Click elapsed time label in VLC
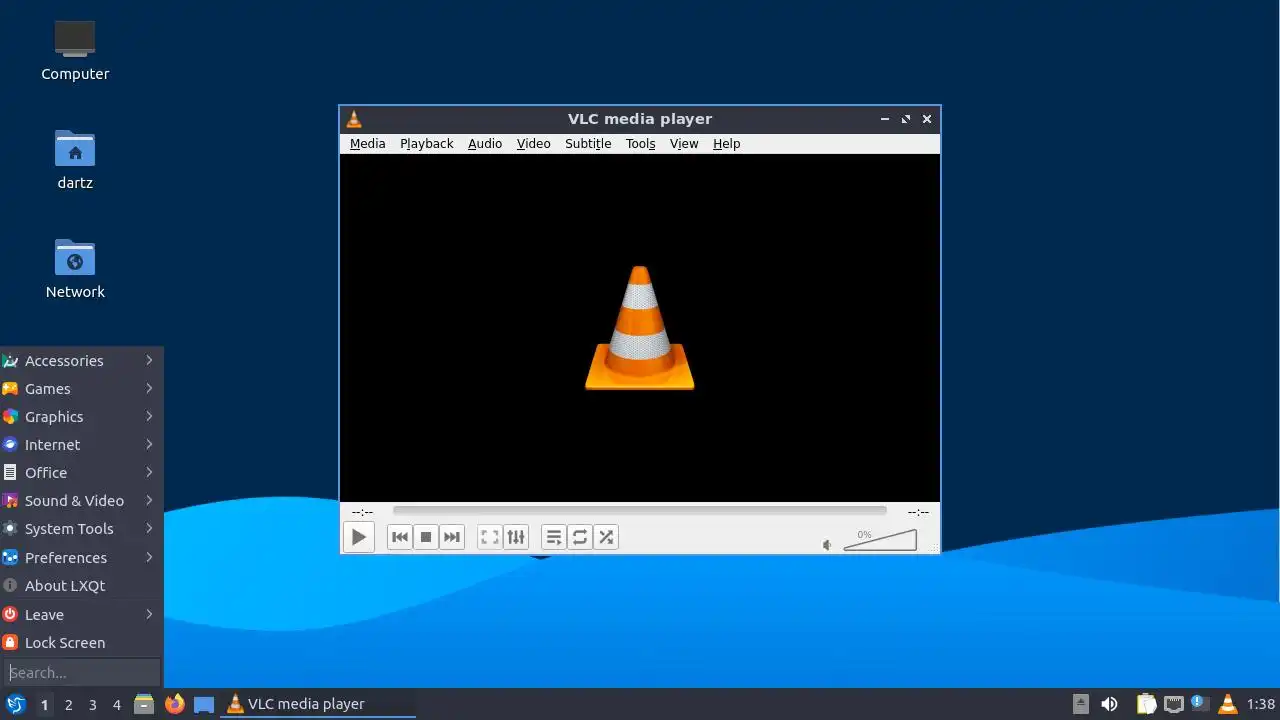1280x720 pixels. tap(362, 511)
